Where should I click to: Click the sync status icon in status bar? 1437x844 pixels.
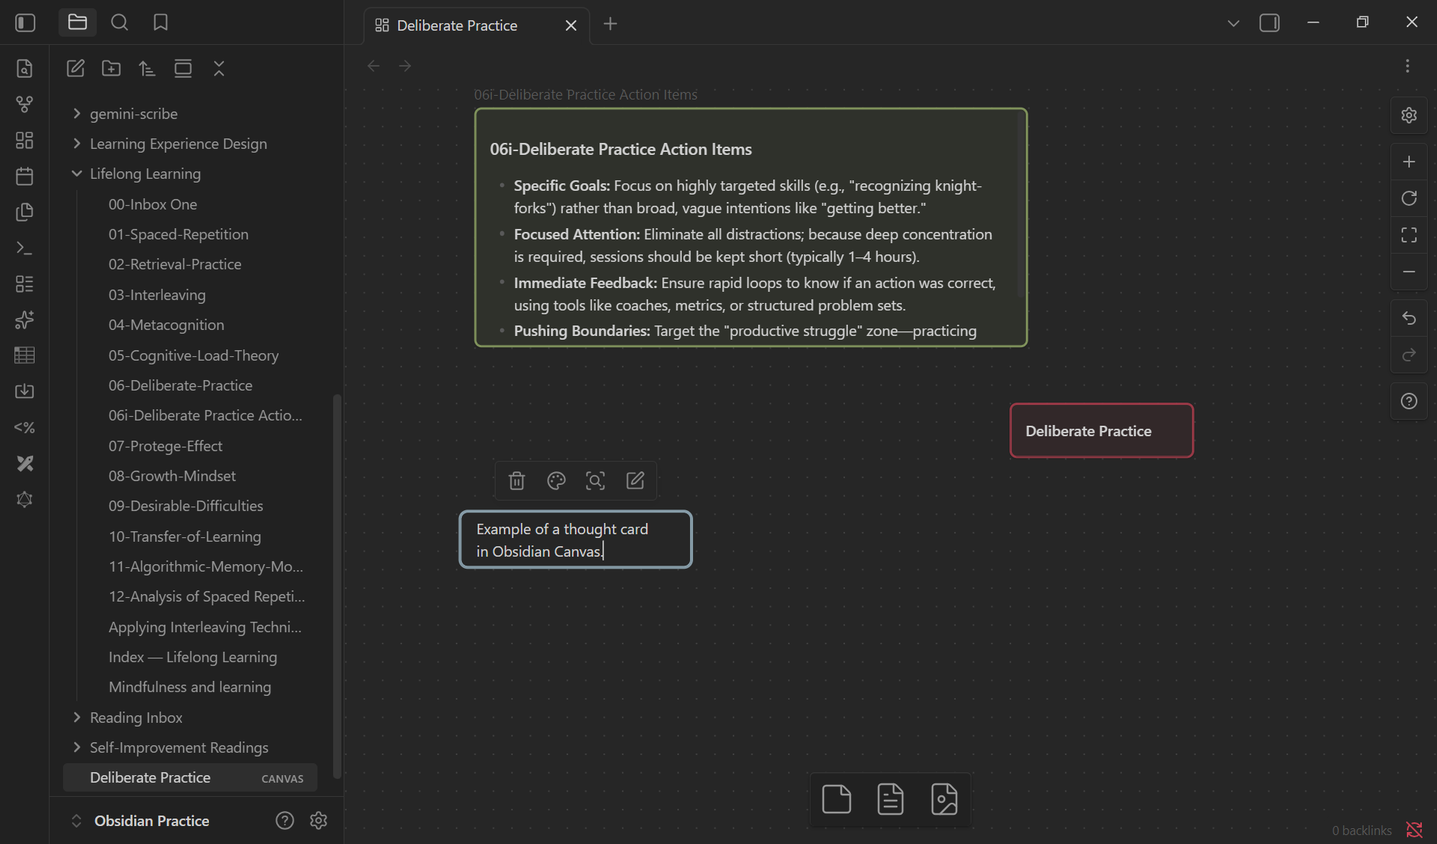pyautogui.click(x=1414, y=830)
